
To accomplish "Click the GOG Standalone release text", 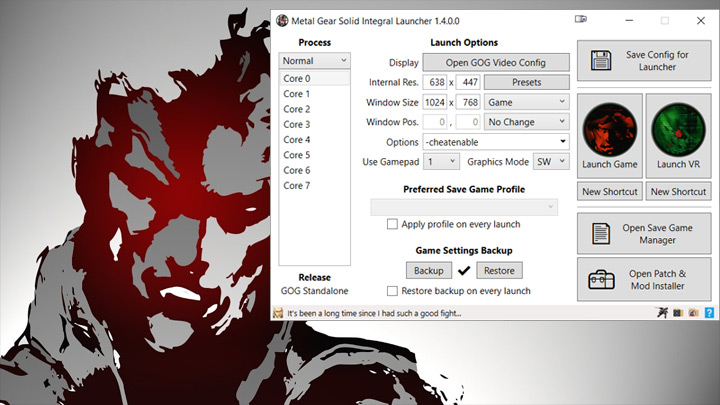I will [x=315, y=291].
